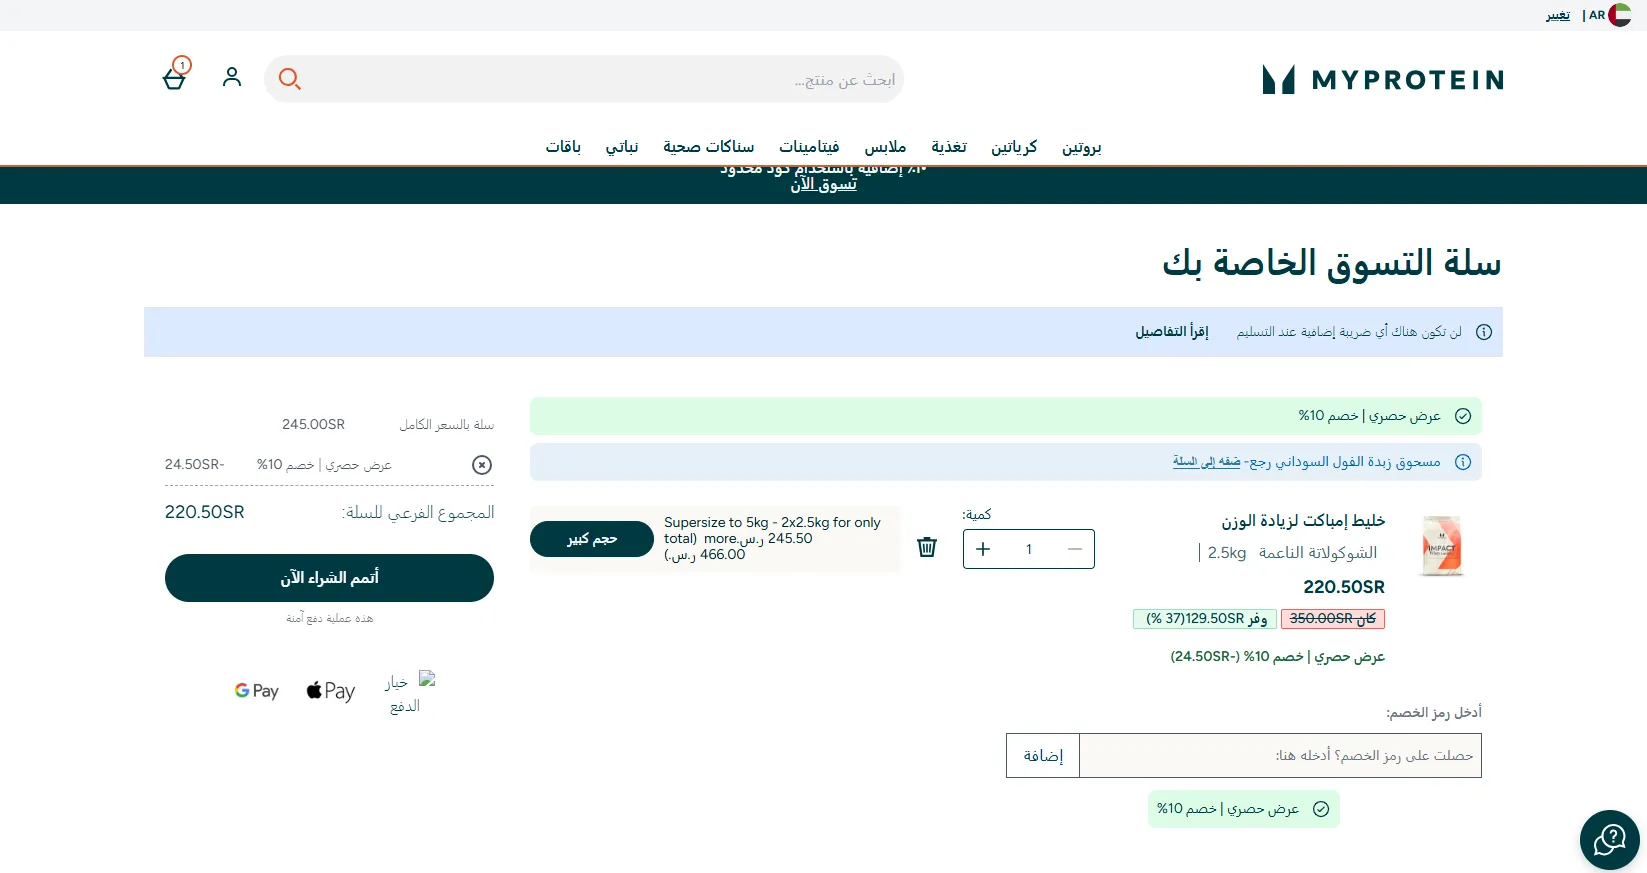Open the نباتي menu
This screenshot has width=1647, height=873.
(622, 147)
